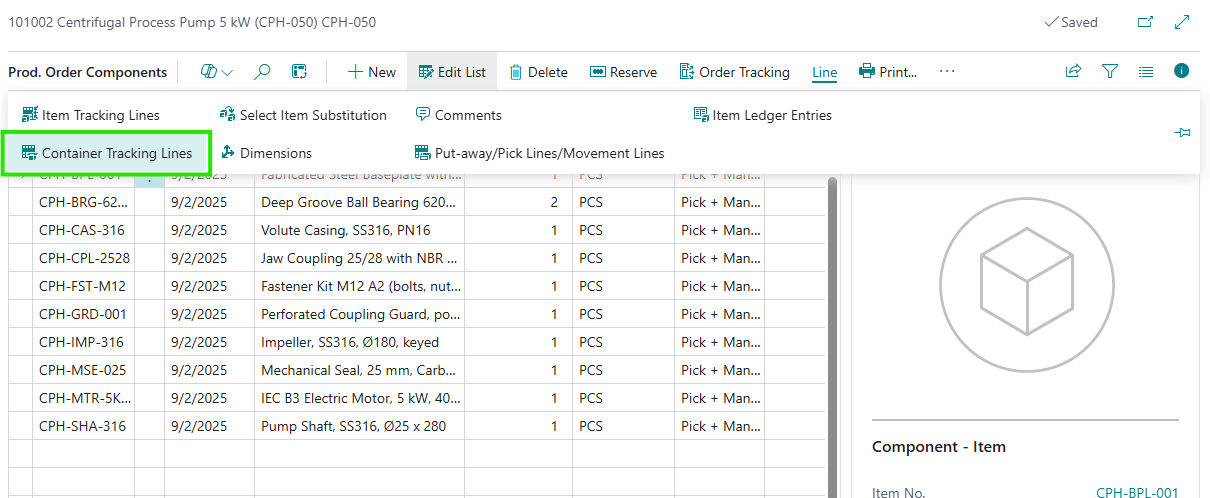This screenshot has height=498, width=1210.
Task: Toggle the filter pane funnel icon
Action: point(1109,71)
